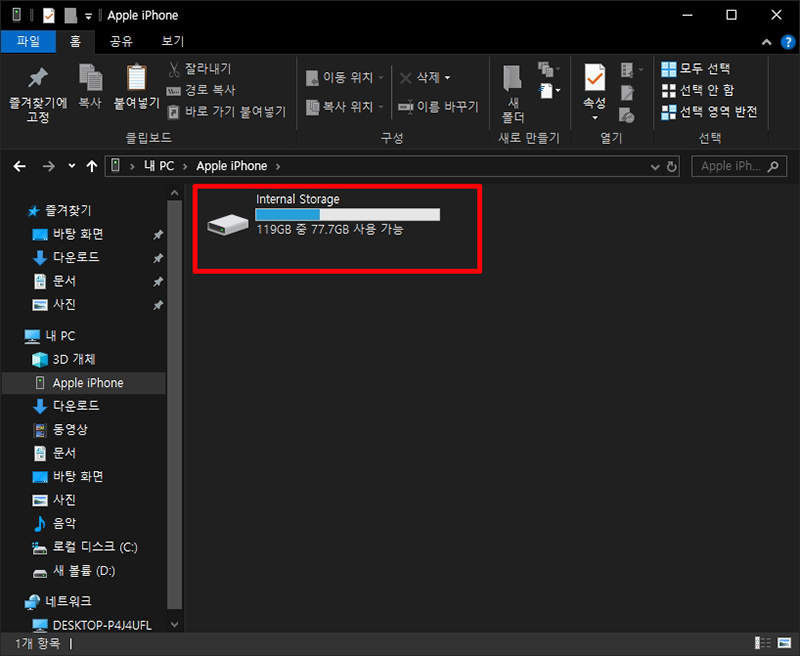800x656 pixels.
Task: Select 즐겨찾기 in the navigation pane
Action: tap(68, 210)
